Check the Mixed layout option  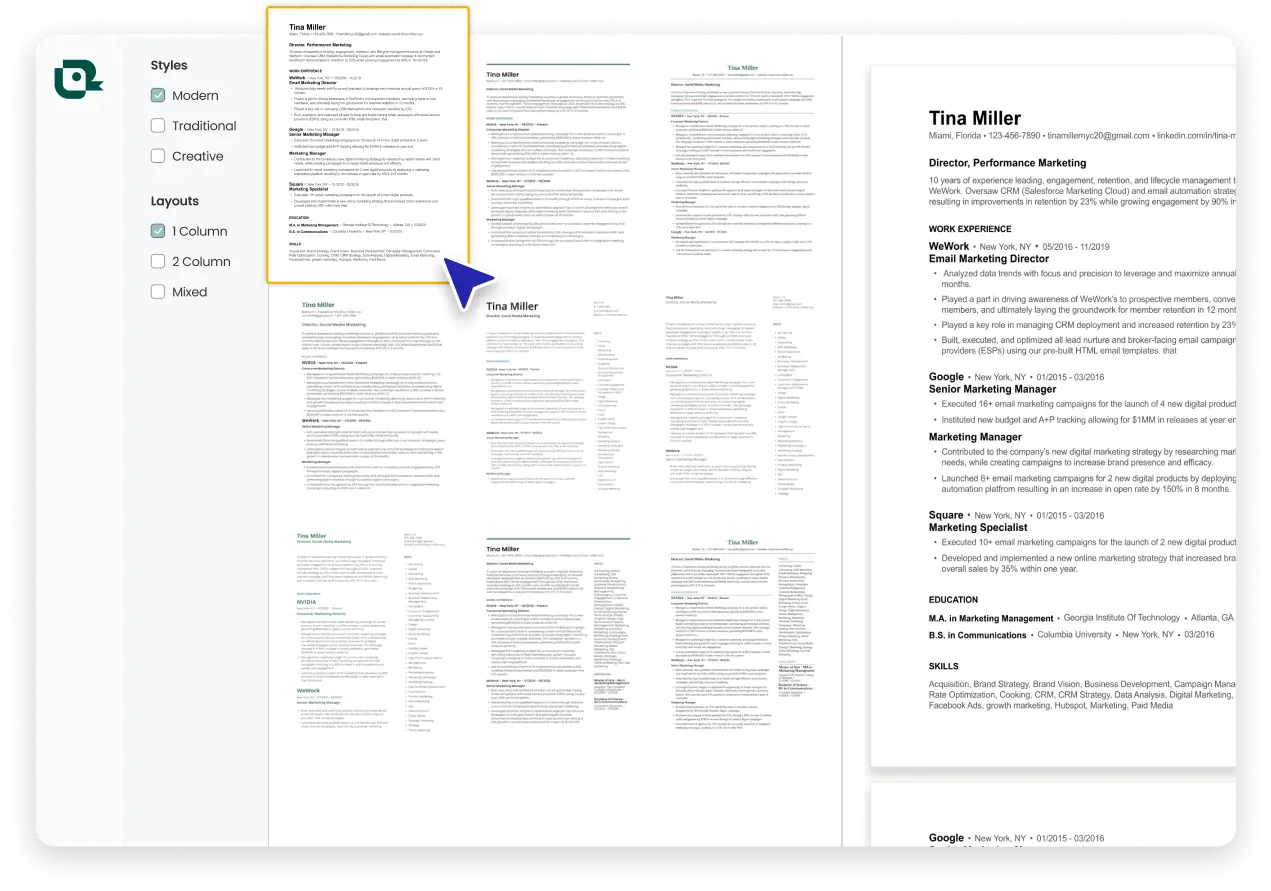[158, 292]
